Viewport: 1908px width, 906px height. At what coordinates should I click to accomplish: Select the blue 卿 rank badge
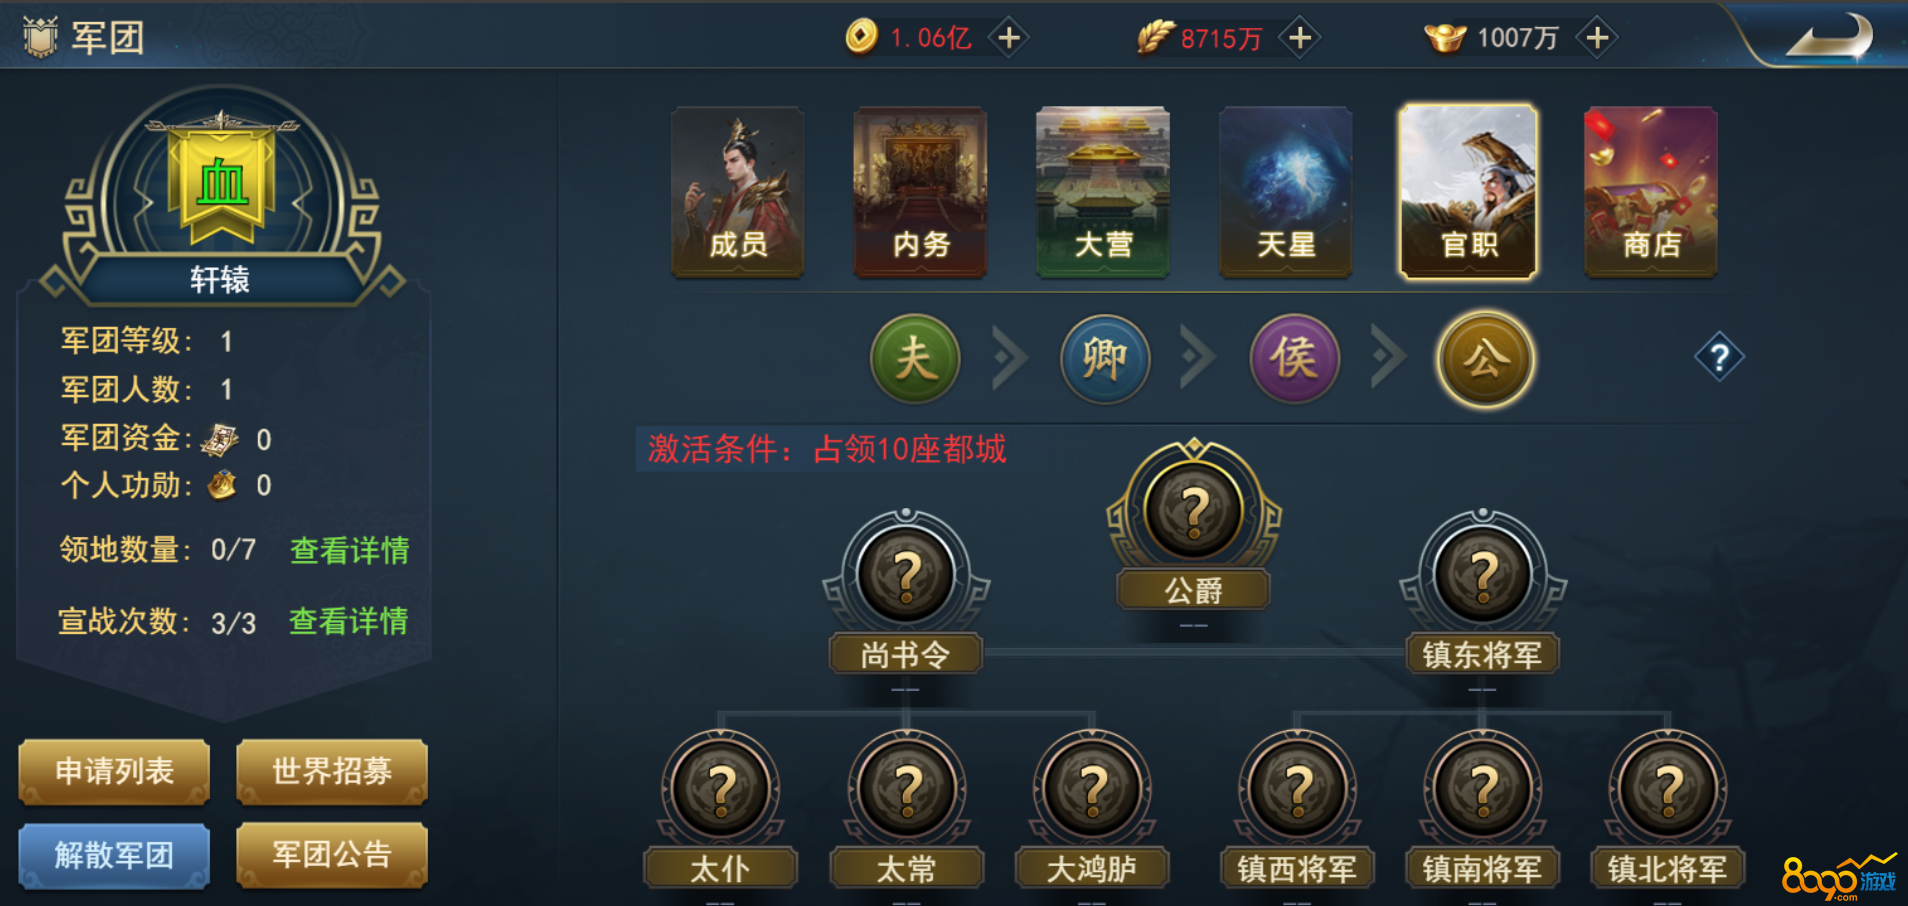pos(1105,358)
